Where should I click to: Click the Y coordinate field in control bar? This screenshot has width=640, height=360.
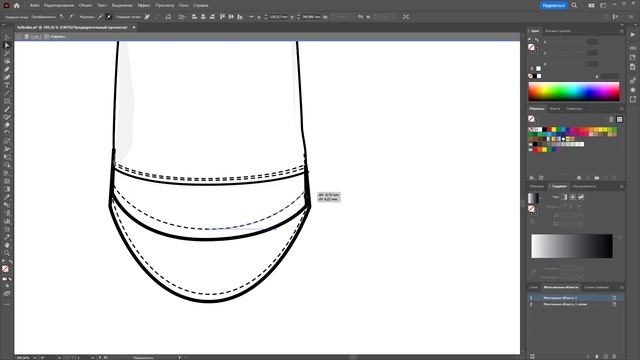point(311,17)
